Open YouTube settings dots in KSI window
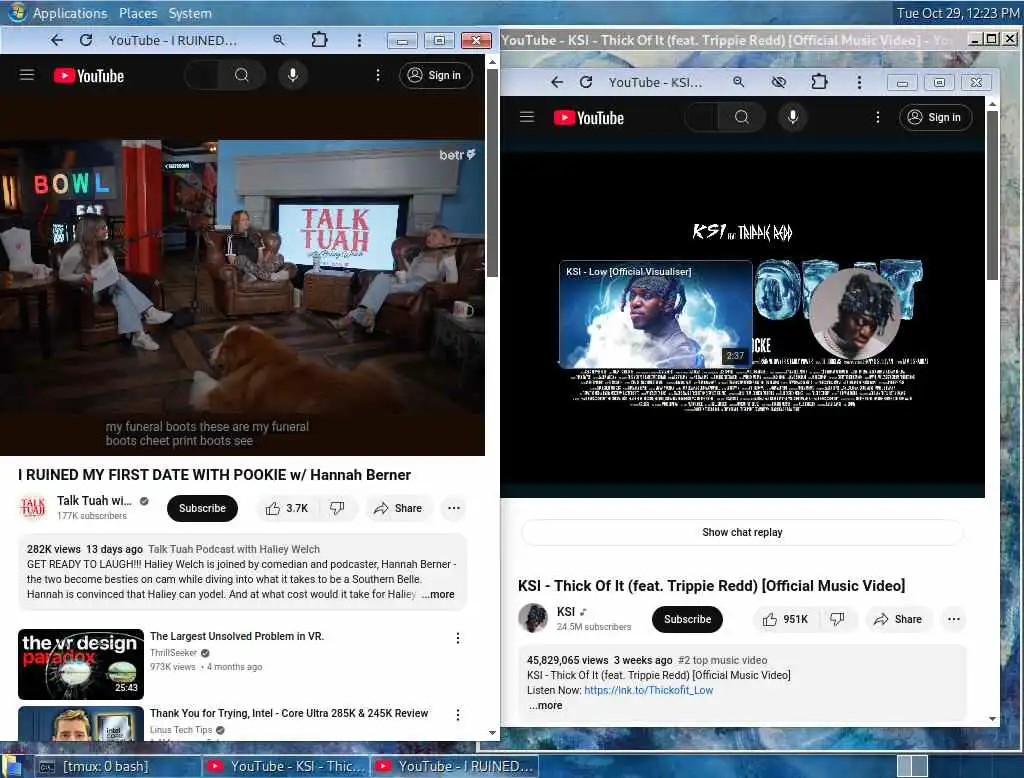 [x=878, y=117]
